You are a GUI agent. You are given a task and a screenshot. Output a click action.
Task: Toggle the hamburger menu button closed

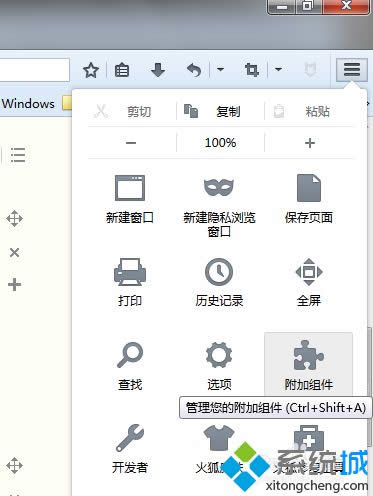(x=352, y=70)
